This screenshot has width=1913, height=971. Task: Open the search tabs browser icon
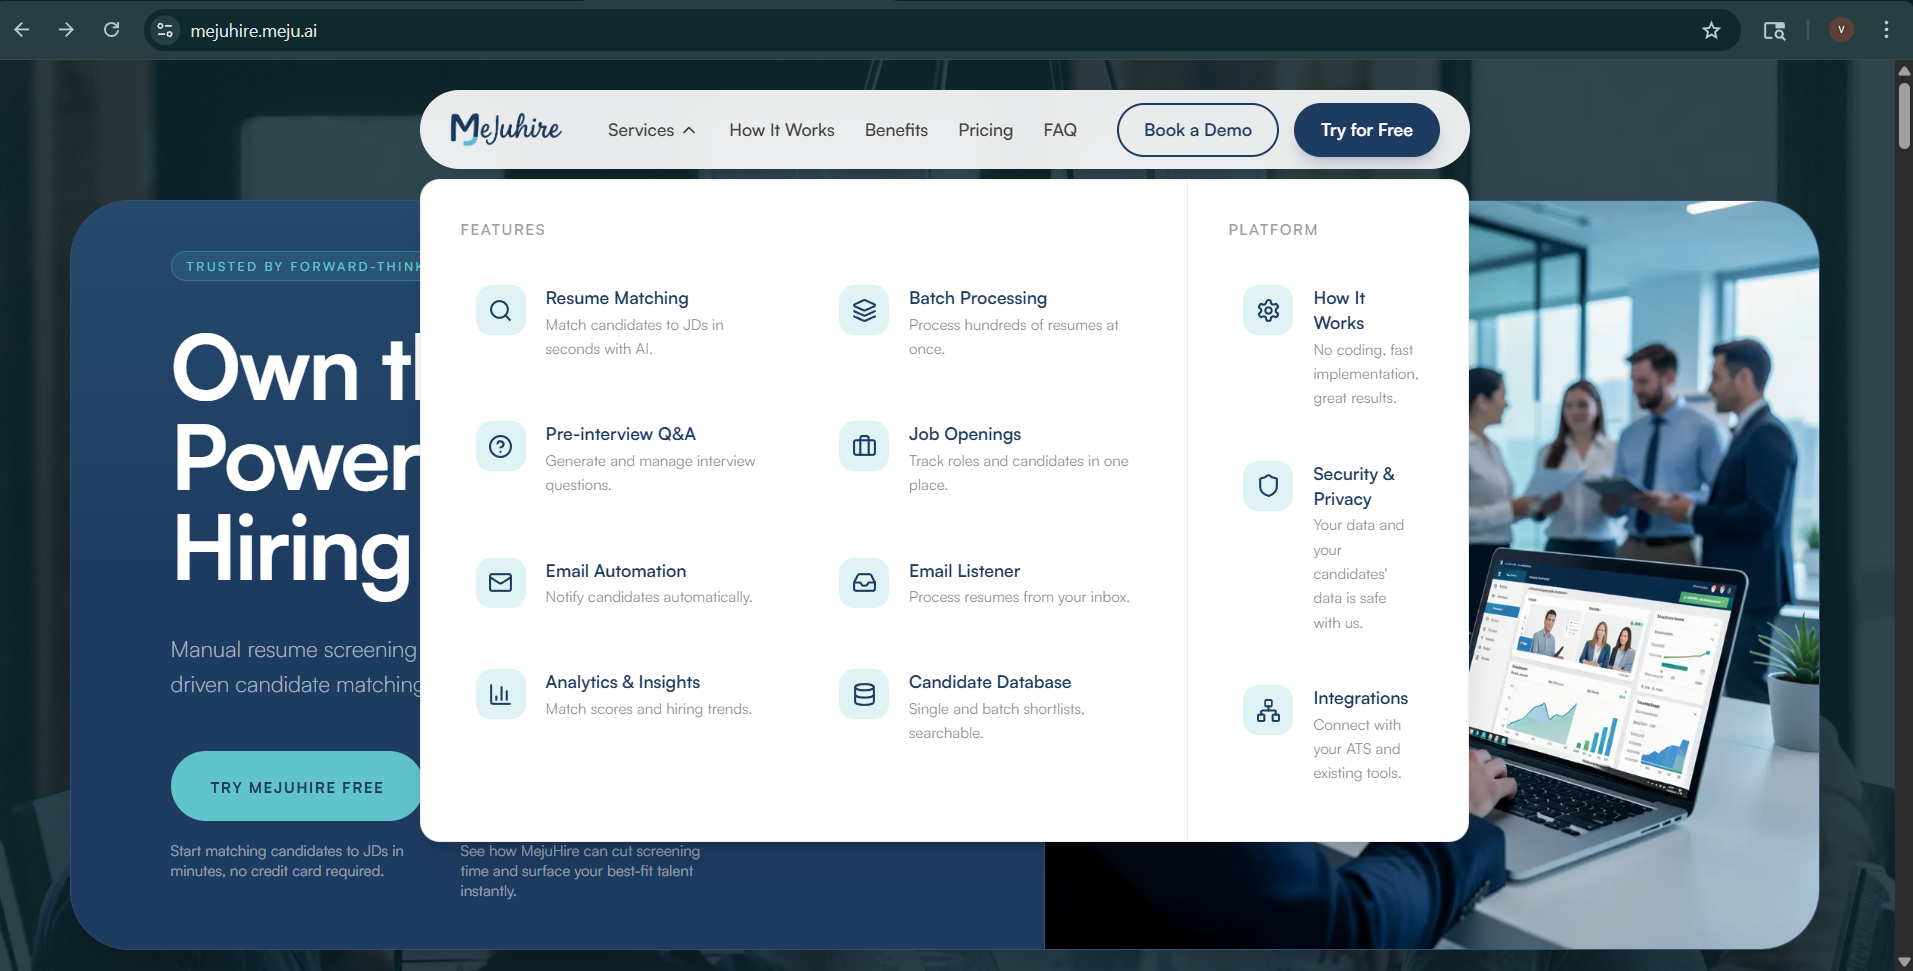coord(1774,30)
